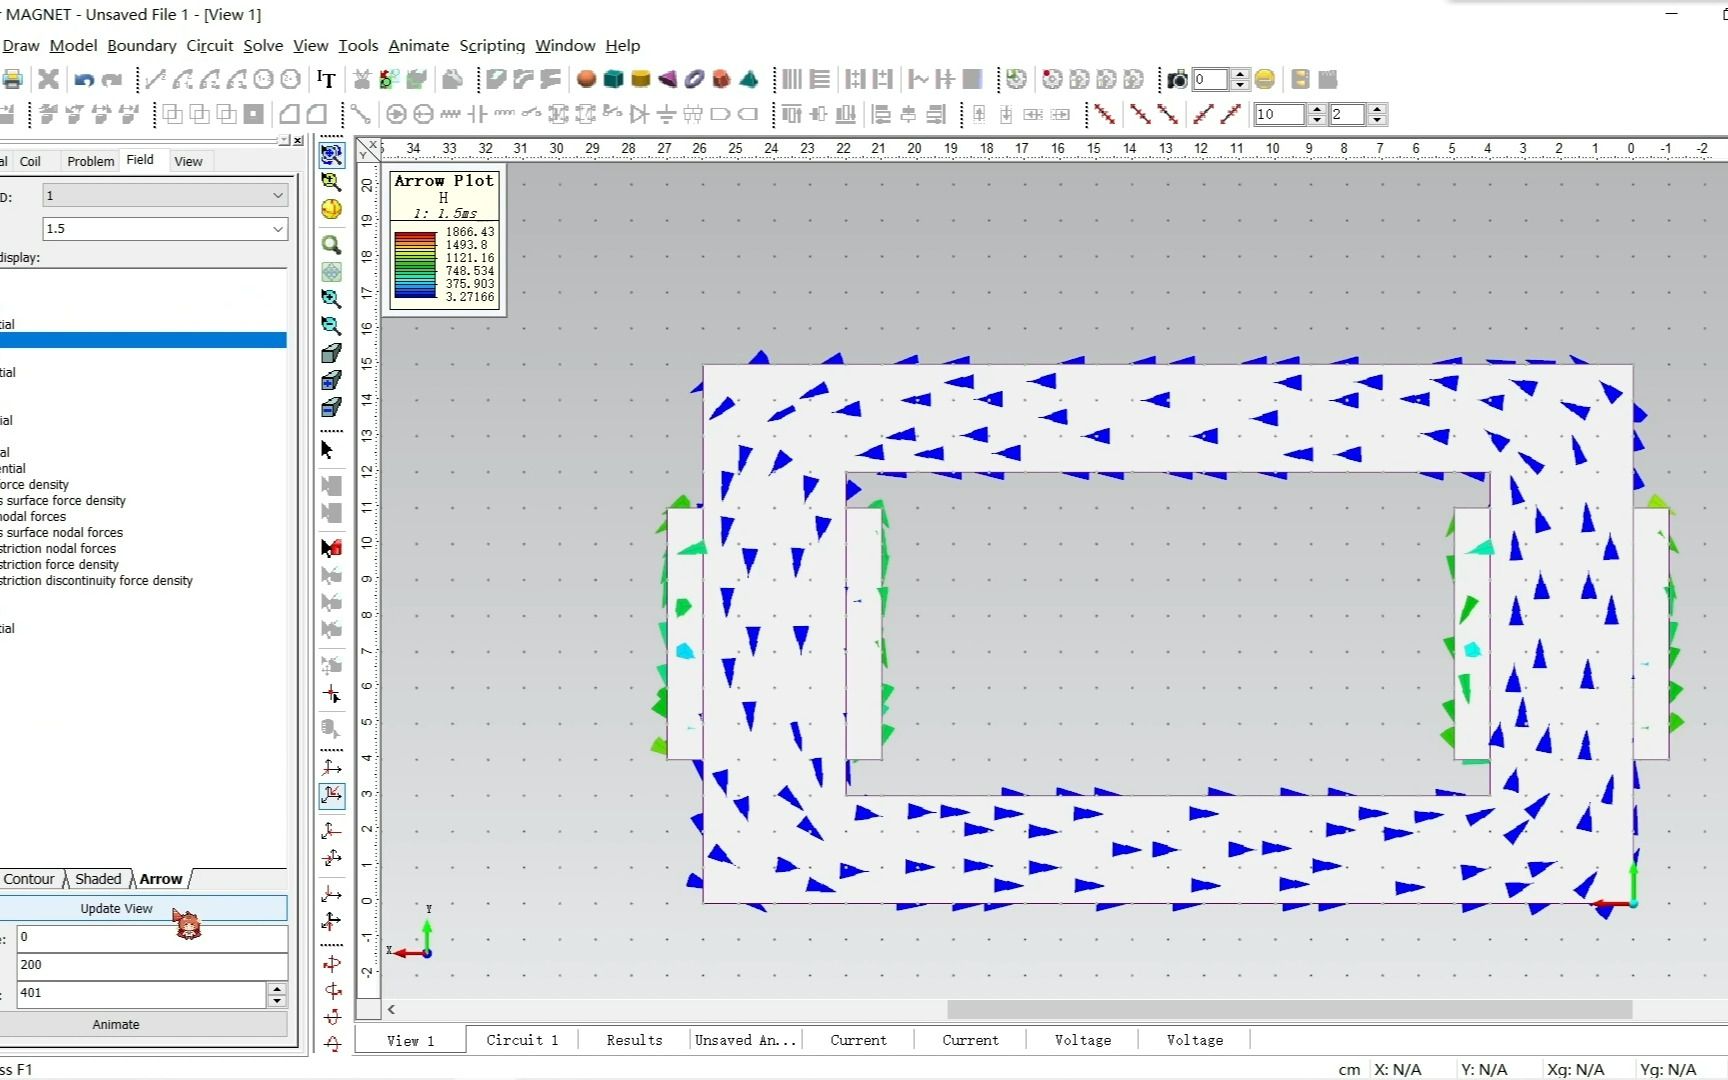Activate the resistor circuit component tool
The height and width of the screenshot is (1080, 1728).
coord(450,114)
